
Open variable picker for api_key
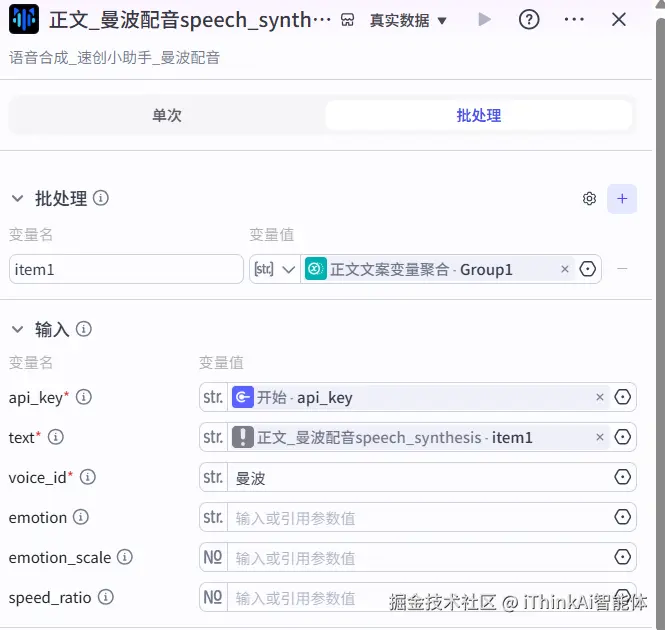622,397
